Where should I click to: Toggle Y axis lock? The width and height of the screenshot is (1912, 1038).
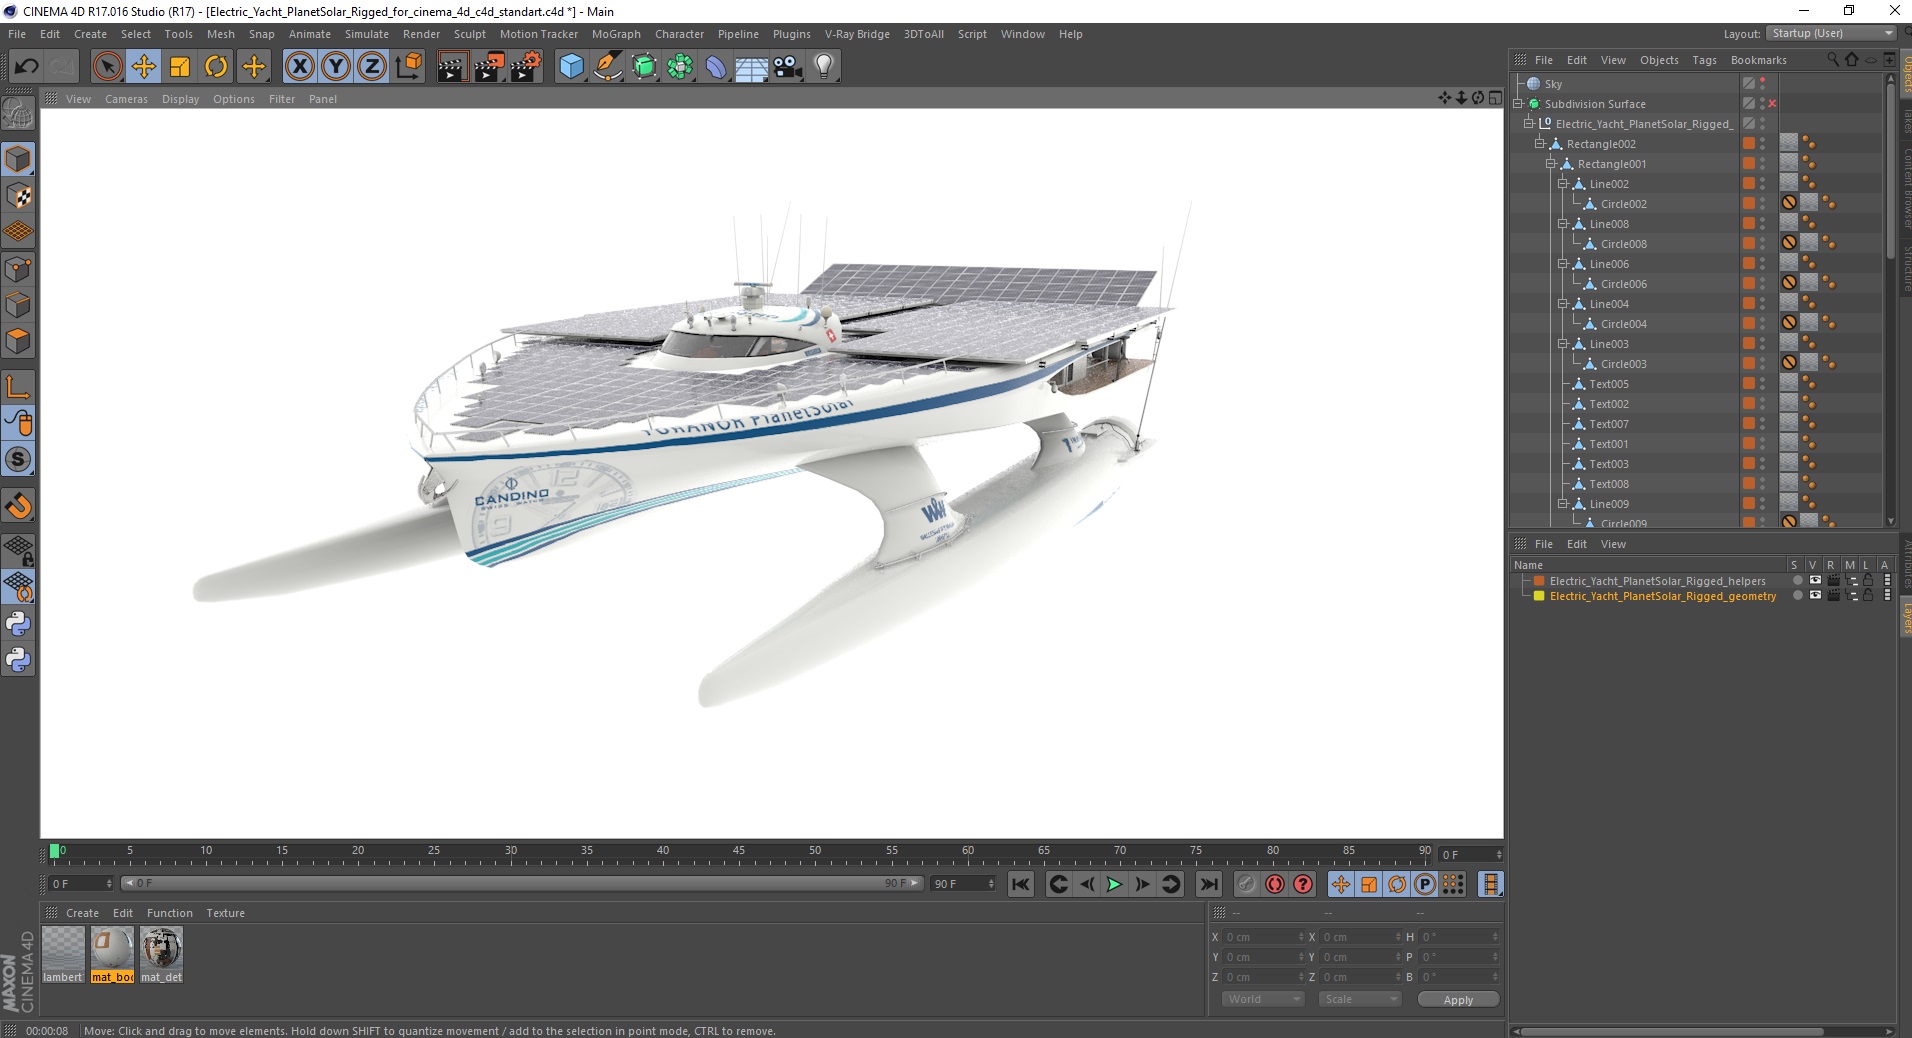[x=336, y=67]
